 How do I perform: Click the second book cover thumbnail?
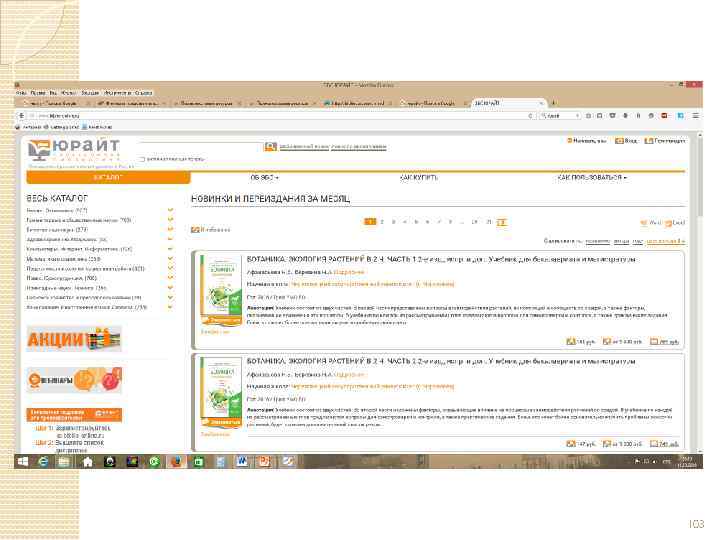click(x=221, y=392)
